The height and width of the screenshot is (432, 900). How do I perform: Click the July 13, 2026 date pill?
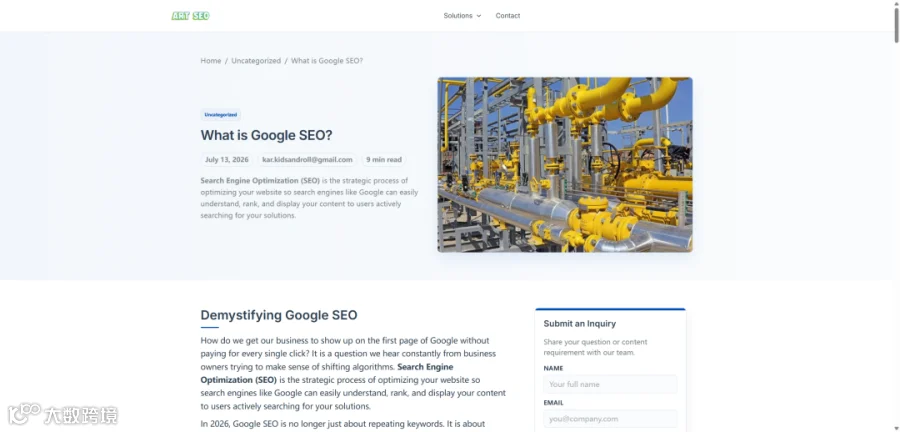pyautogui.click(x=227, y=159)
